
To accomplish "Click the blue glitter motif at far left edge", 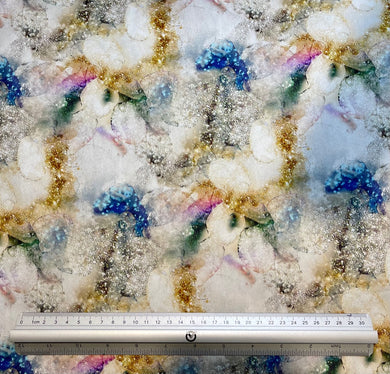I will pyautogui.click(x=9, y=81).
